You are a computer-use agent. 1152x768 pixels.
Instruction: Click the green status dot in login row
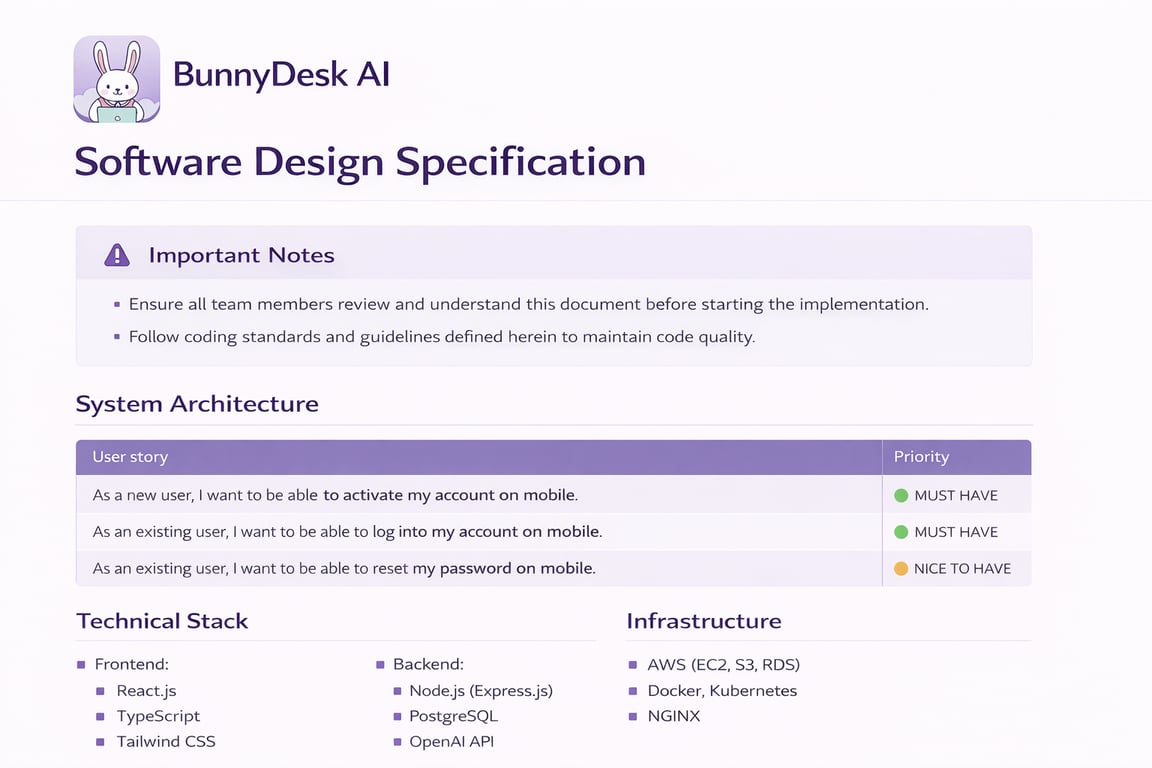900,532
